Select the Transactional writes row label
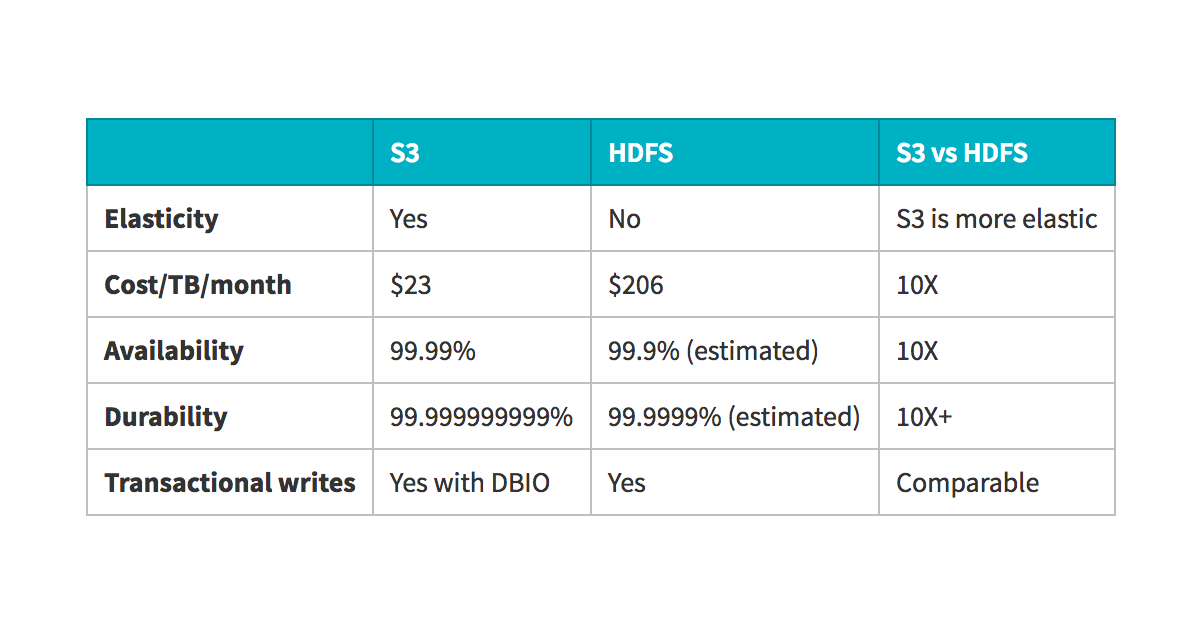Viewport: 1200px width, 630px height. tap(230, 483)
